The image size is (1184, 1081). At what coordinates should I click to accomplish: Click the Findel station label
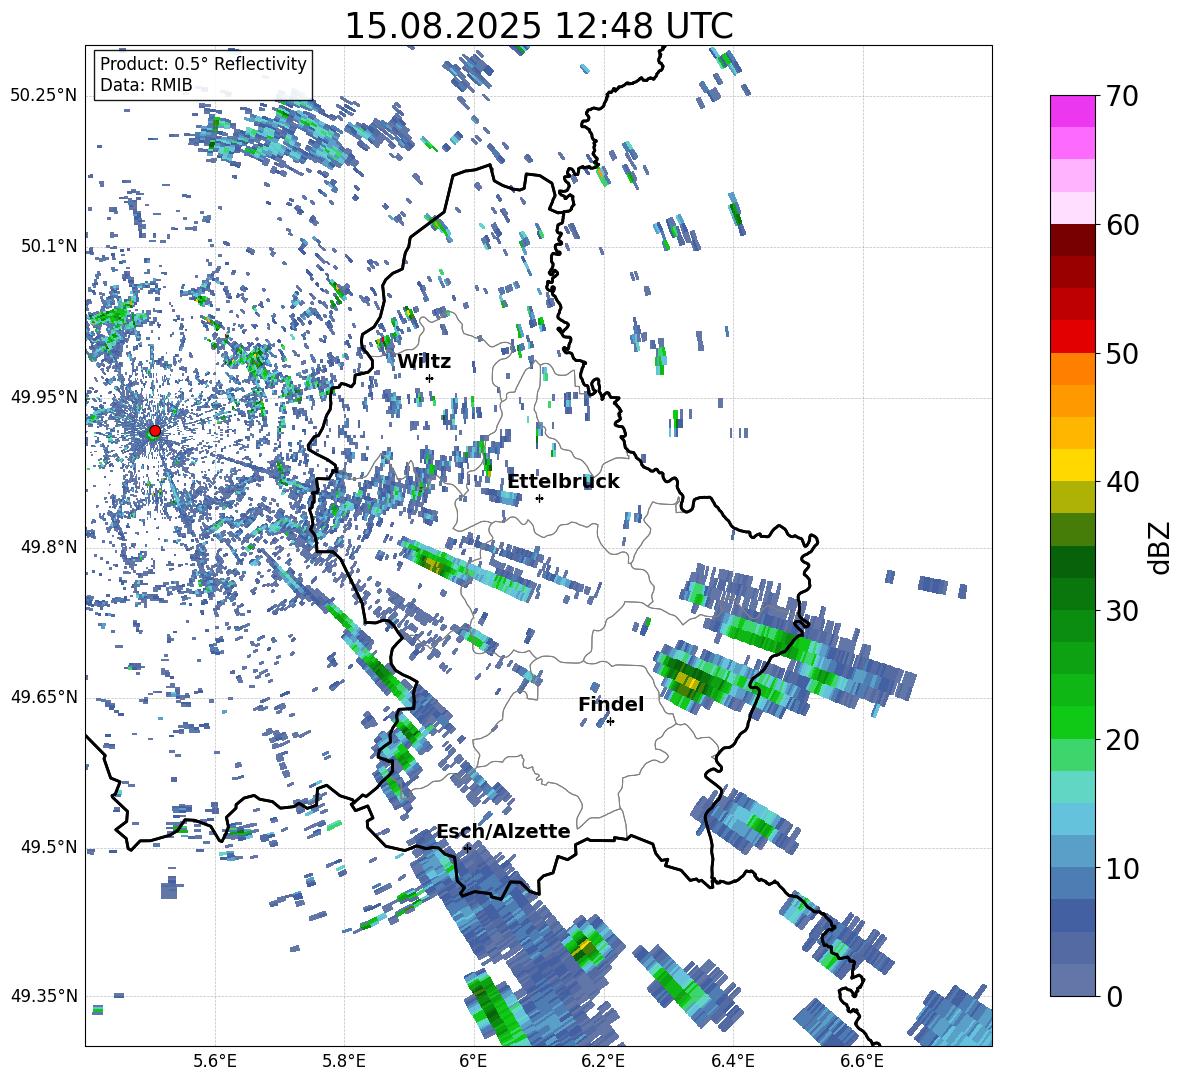coord(611,704)
